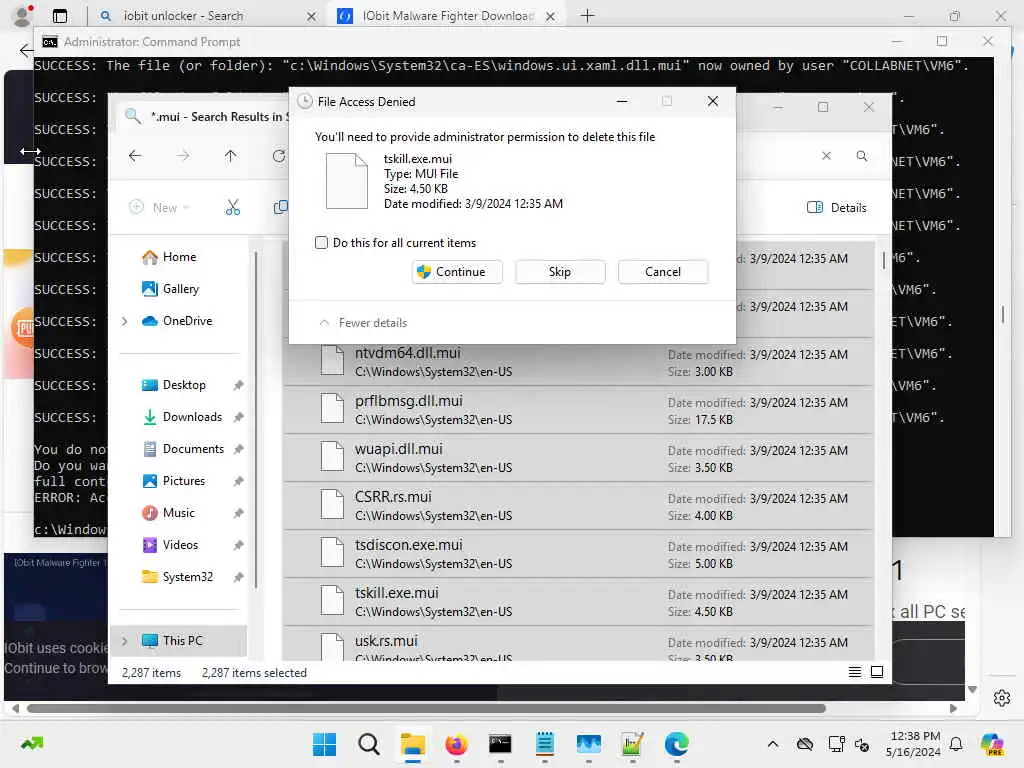Check 'Do this for all current items'
This screenshot has height=768, width=1024.
pos(321,243)
